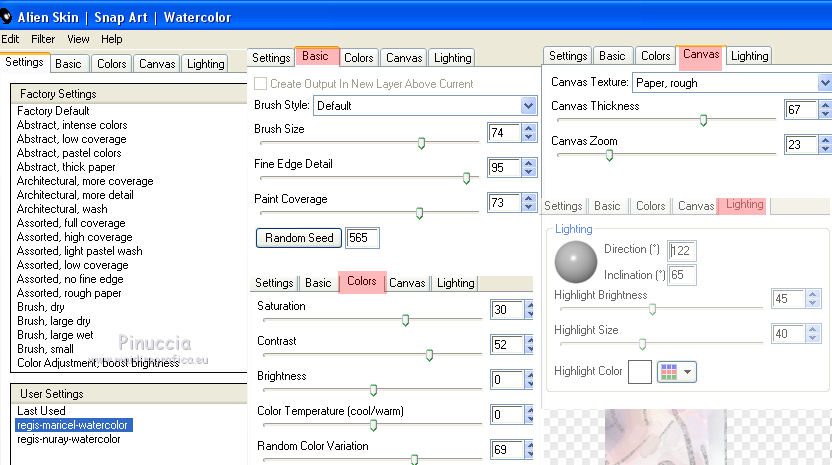This screenshot has width=832, height=465.
Task: Decrease Highlight Size with down arrow
Action: click(812, 338)
